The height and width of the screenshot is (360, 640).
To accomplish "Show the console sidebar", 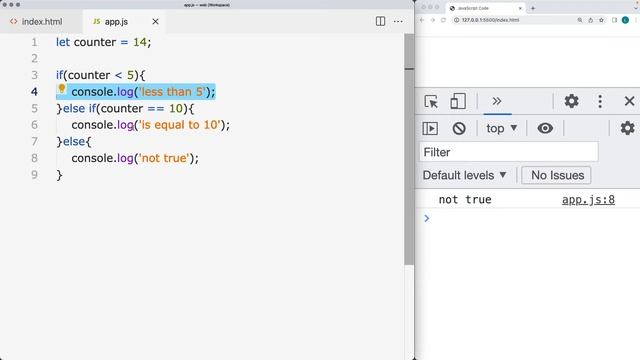I will (430, 129).
